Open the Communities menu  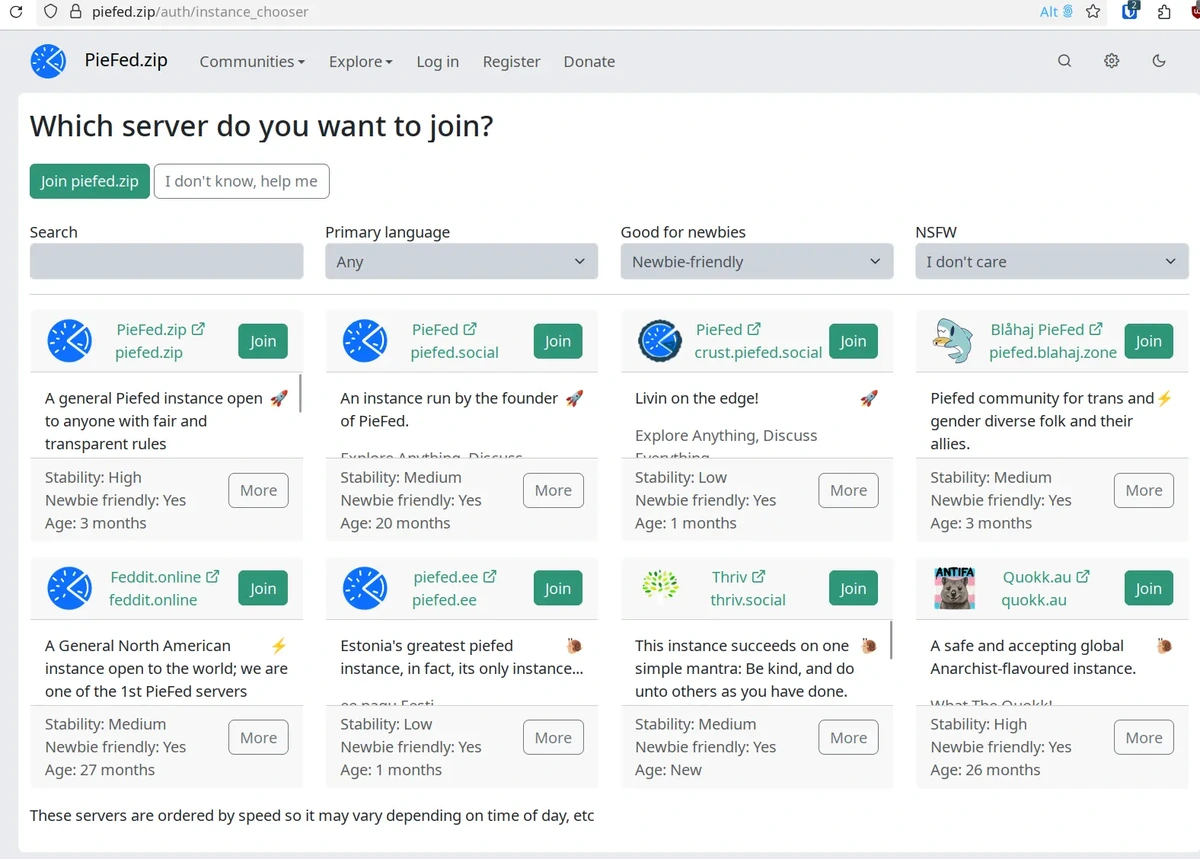tap(252, 61)
